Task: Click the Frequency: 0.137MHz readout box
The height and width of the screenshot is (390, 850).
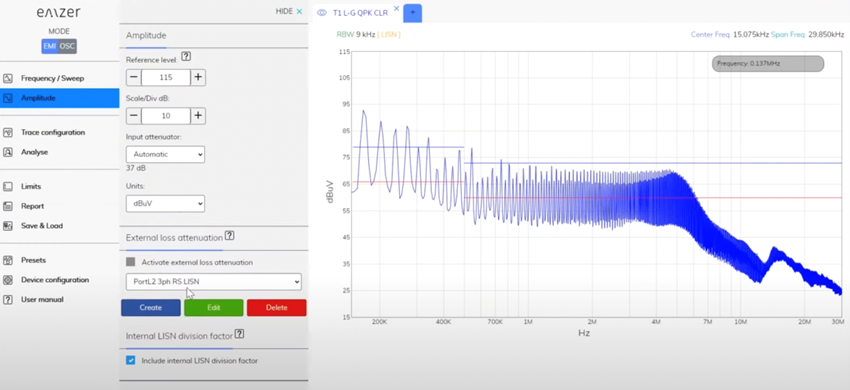Action: (x=768, y=63)
